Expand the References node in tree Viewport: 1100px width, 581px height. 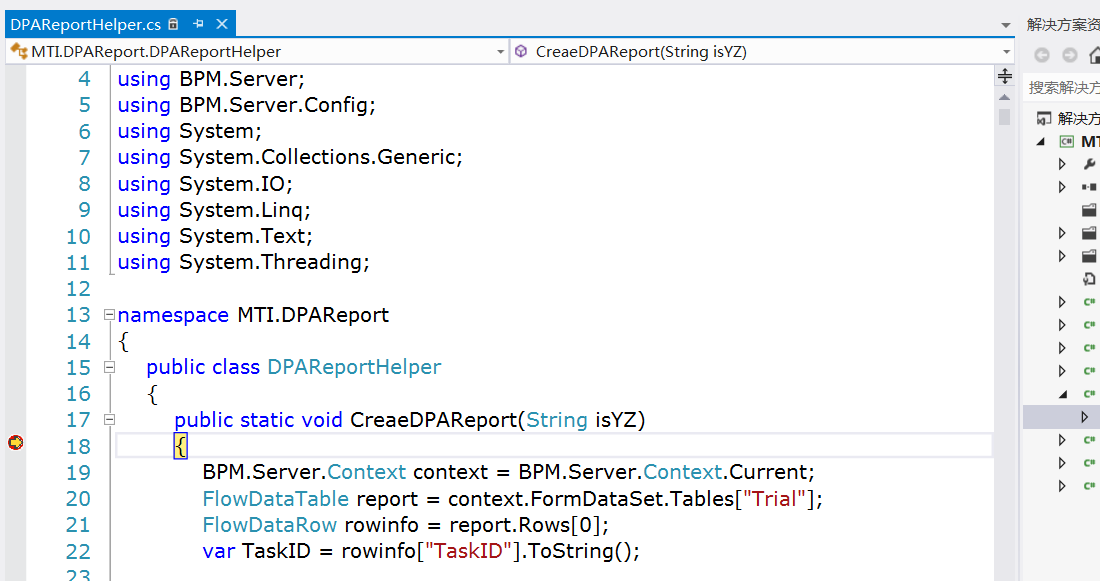1062,187
